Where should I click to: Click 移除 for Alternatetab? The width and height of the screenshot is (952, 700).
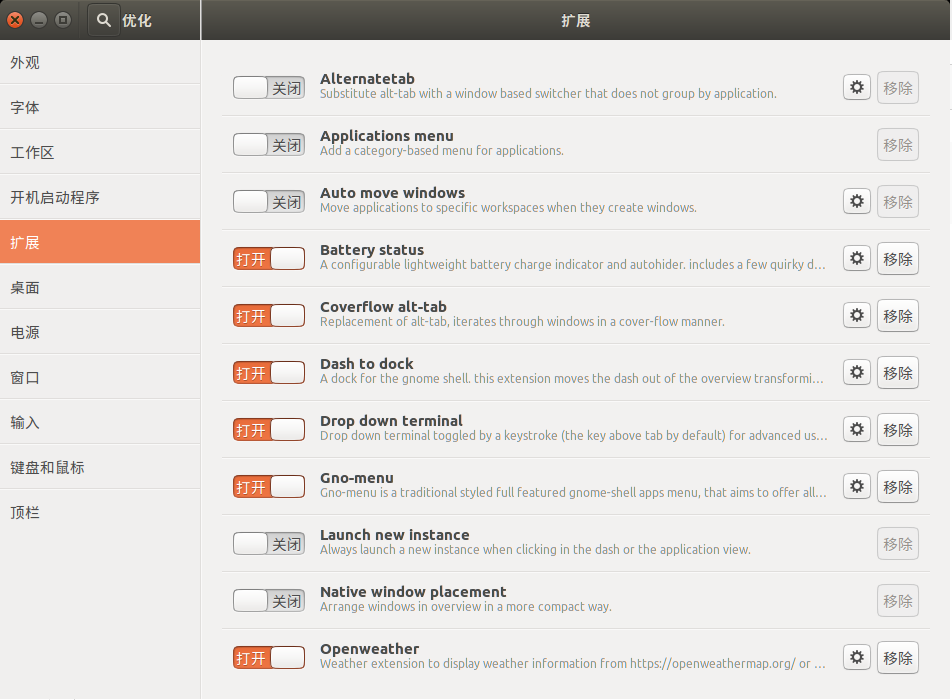(x=898, y=88)
